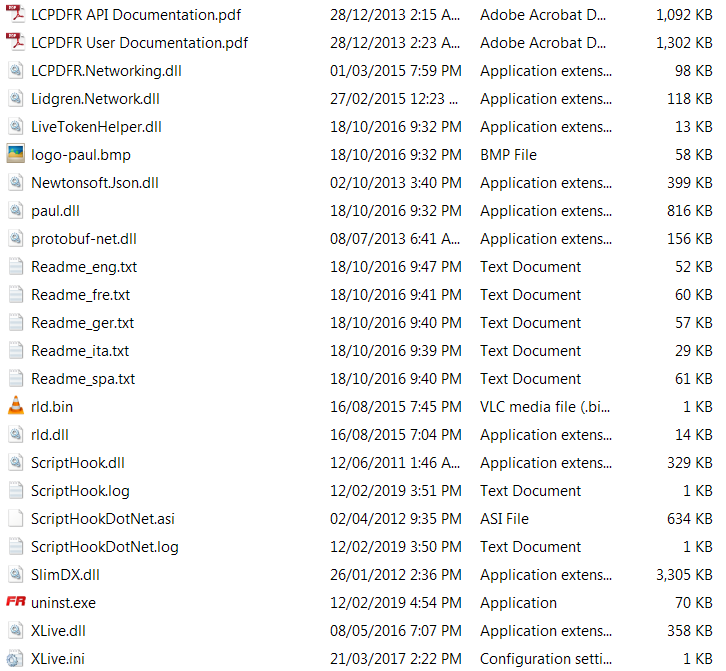Click the DLL icon beside ScriptHook.dll
Screen dimensions: 726x671
15,462
